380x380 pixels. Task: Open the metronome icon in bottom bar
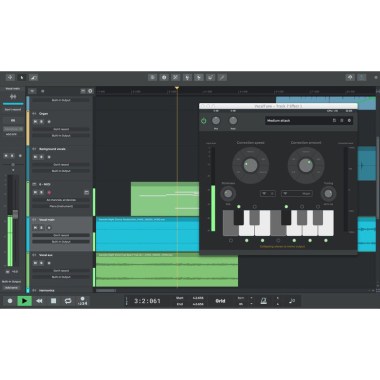tap(263, 301)
